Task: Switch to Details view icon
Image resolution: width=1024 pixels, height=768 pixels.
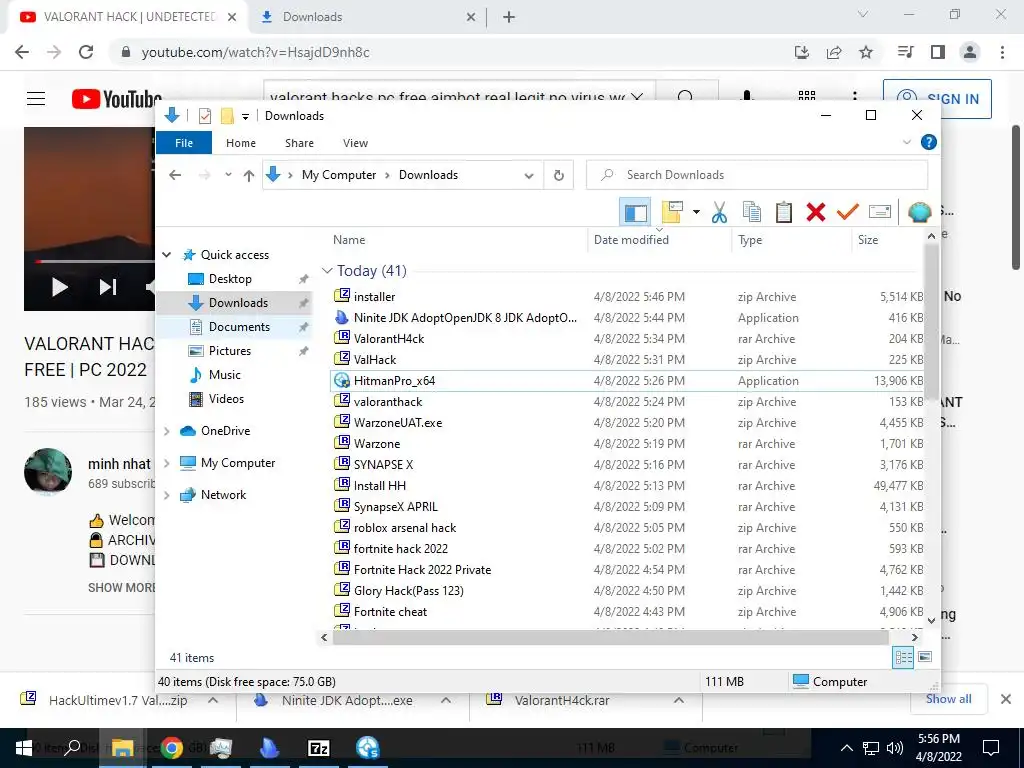Action: coord(903,658)
